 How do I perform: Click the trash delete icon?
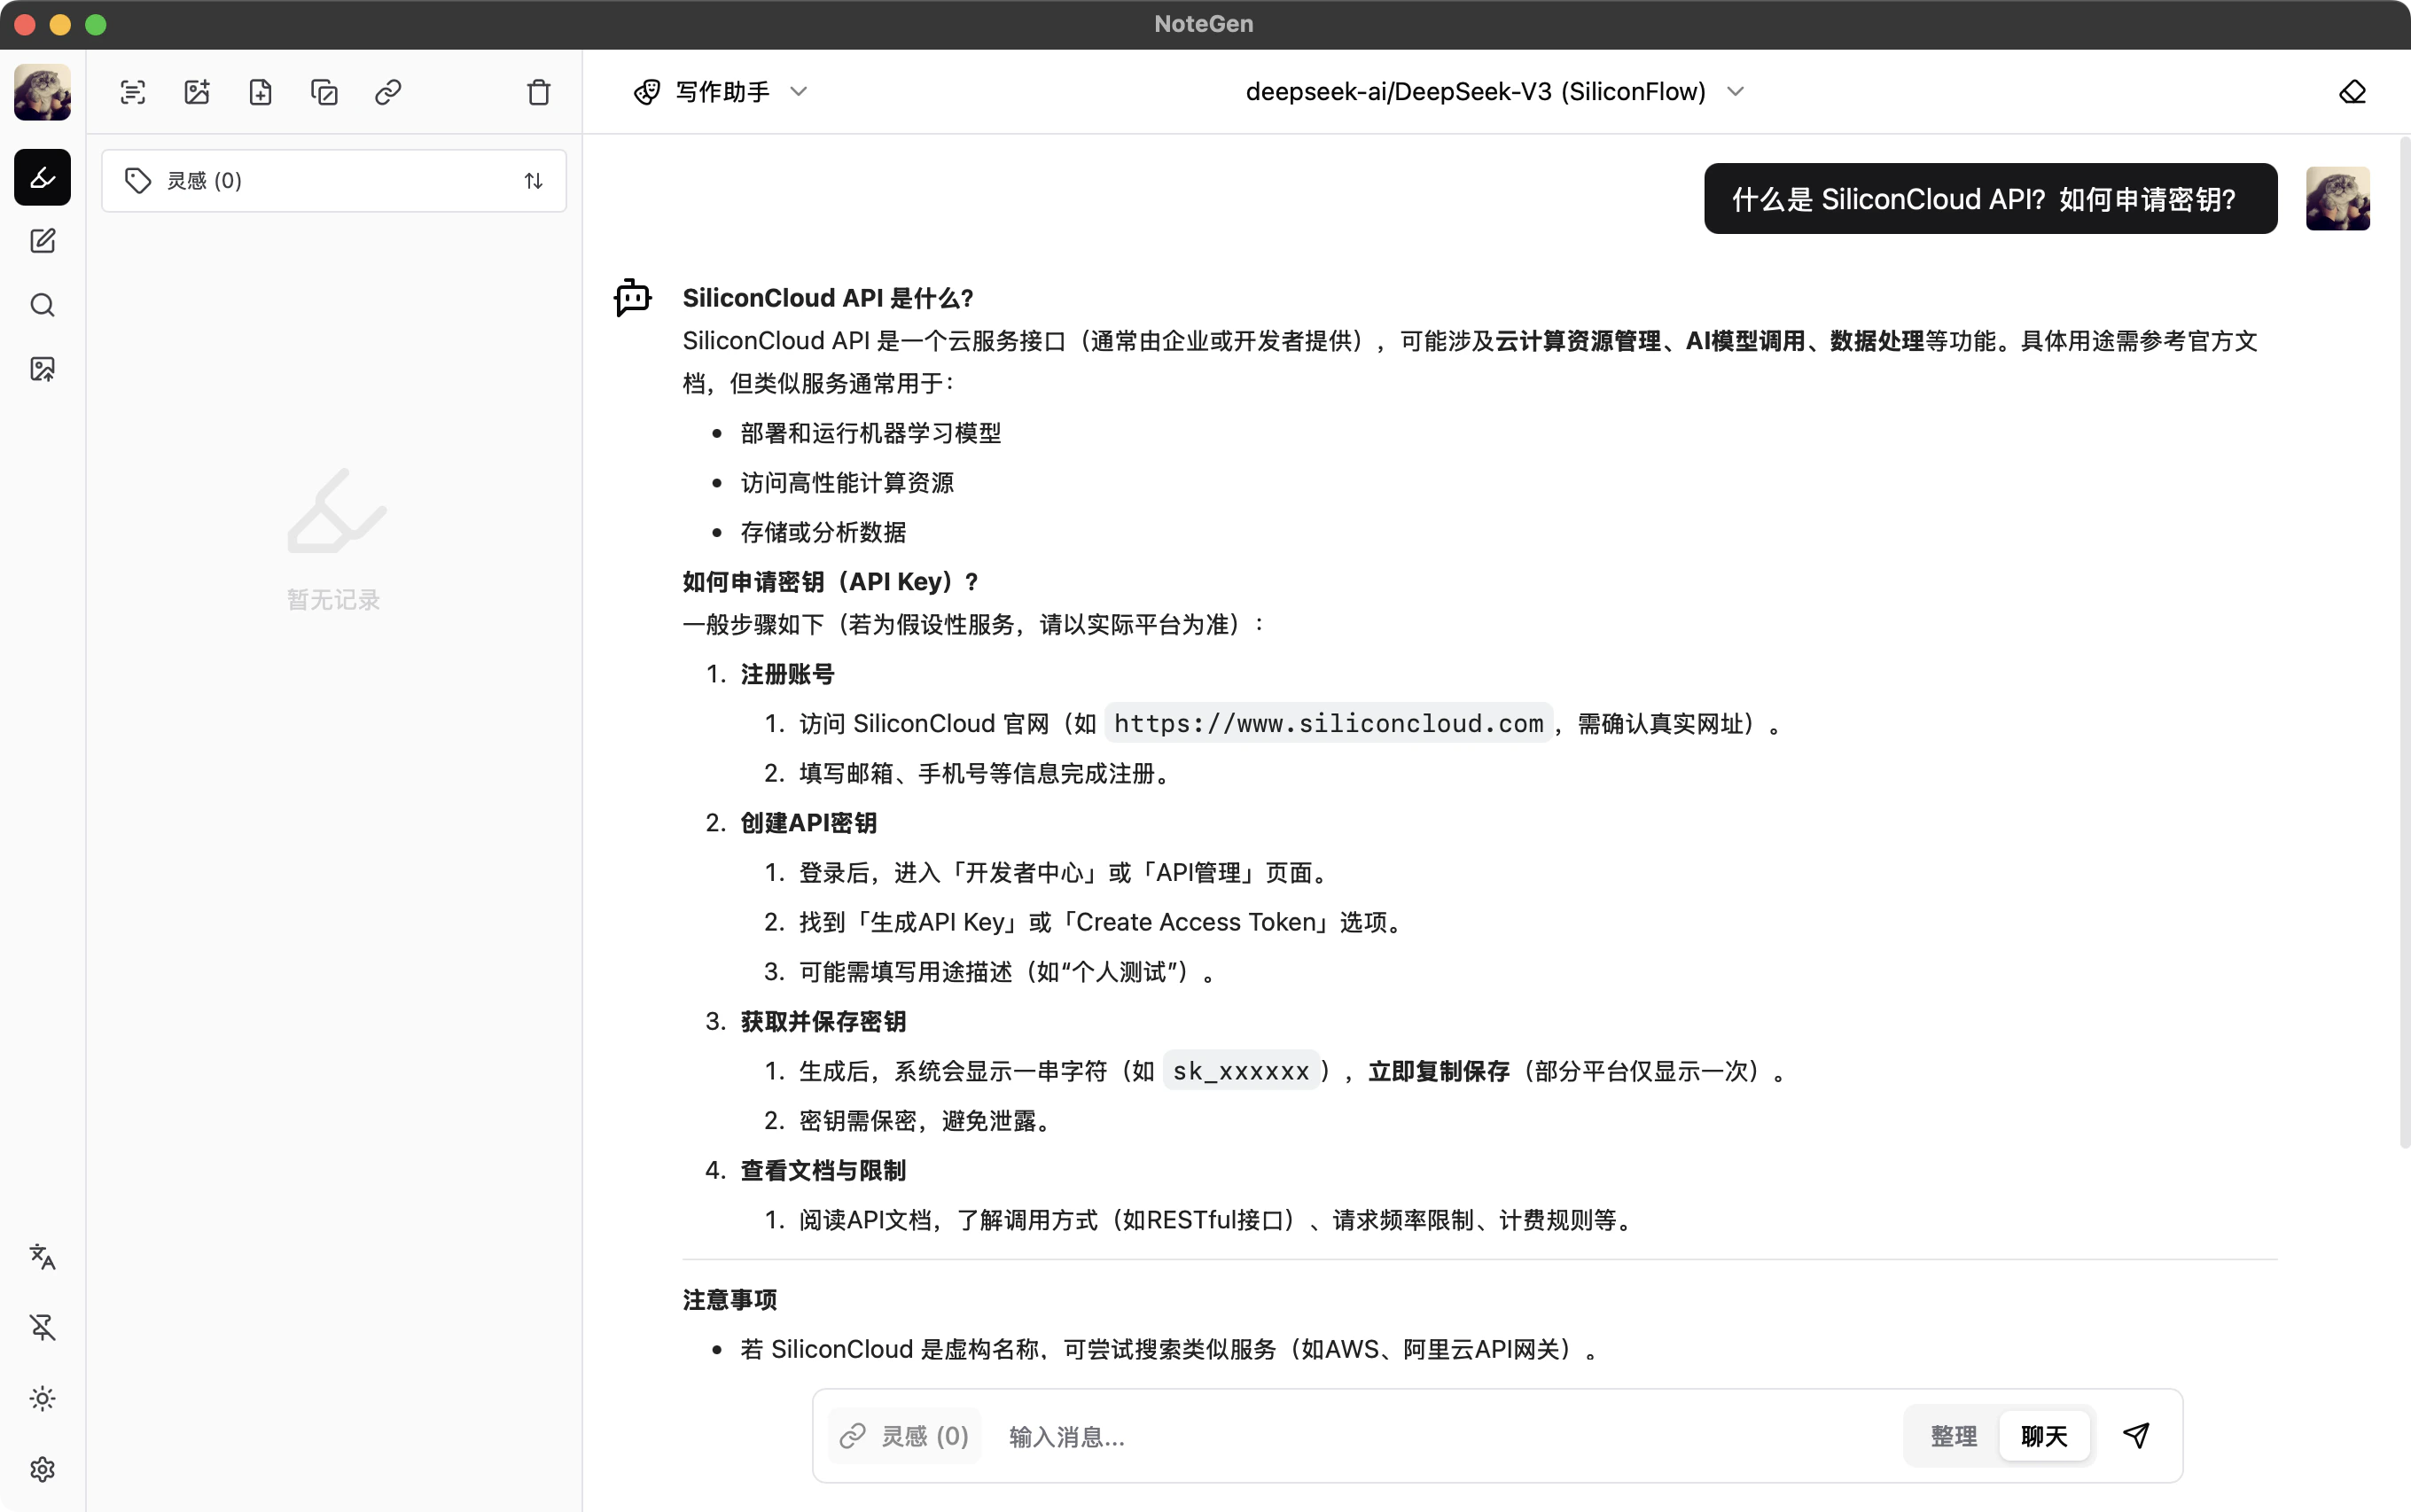pos(539,92)
